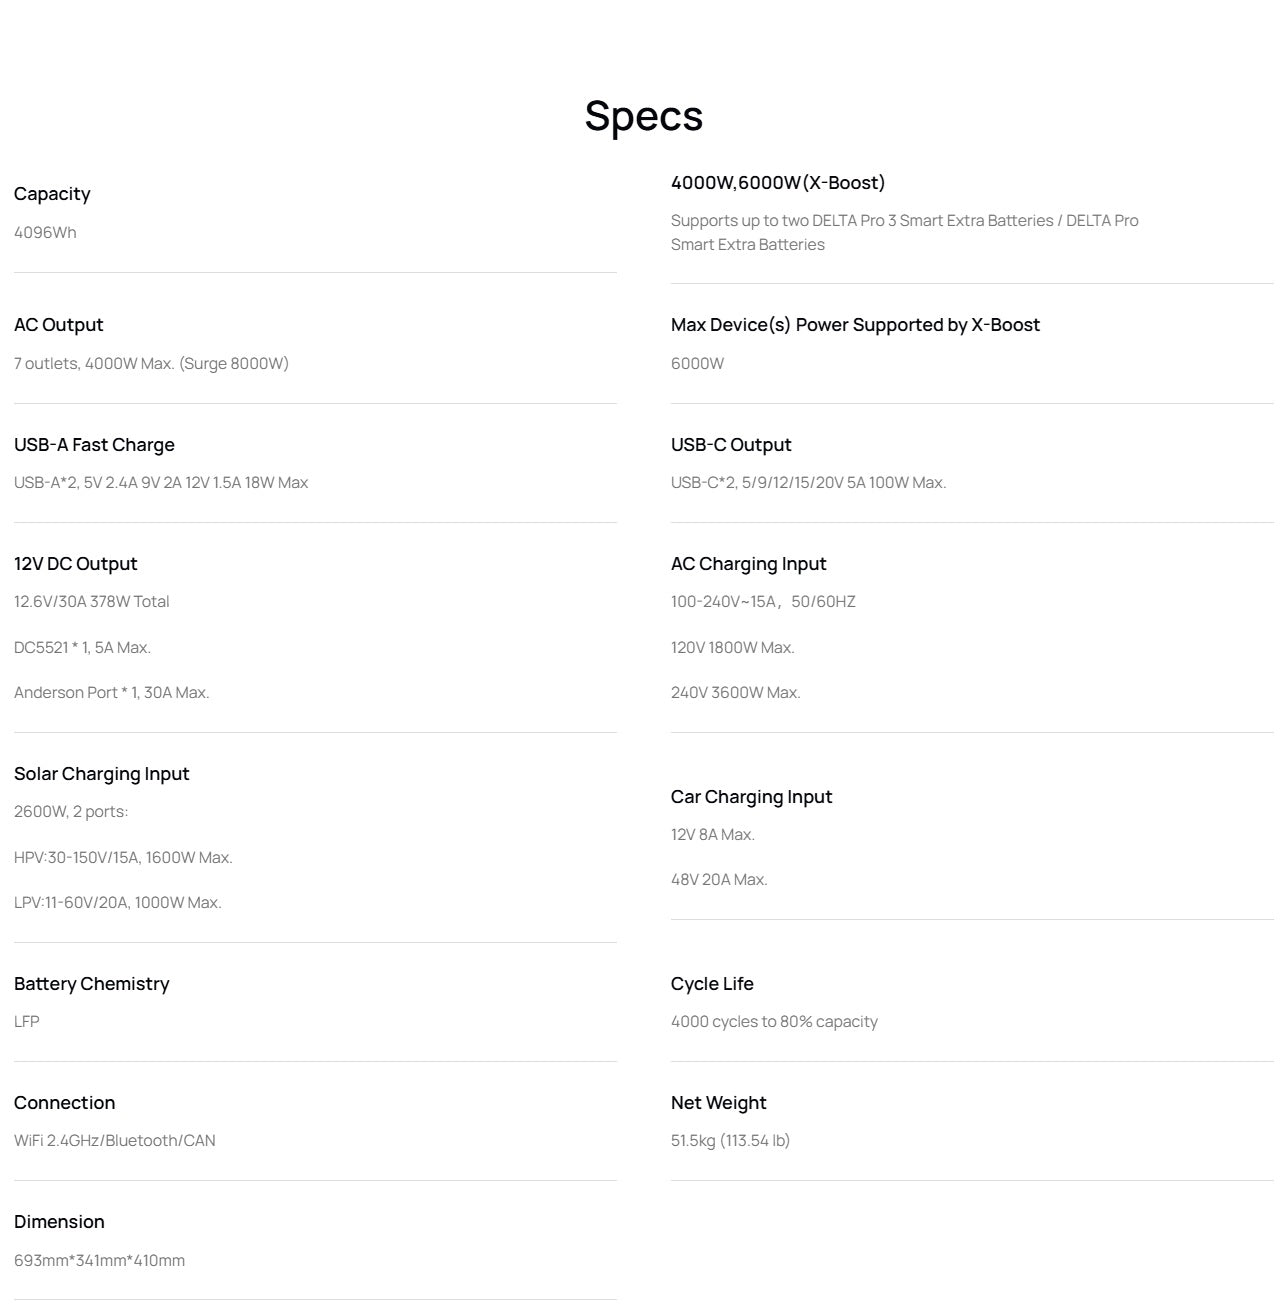
Task: Click the Battery Chemistry label
Action: pyautogui.click(x=92, y=984)
